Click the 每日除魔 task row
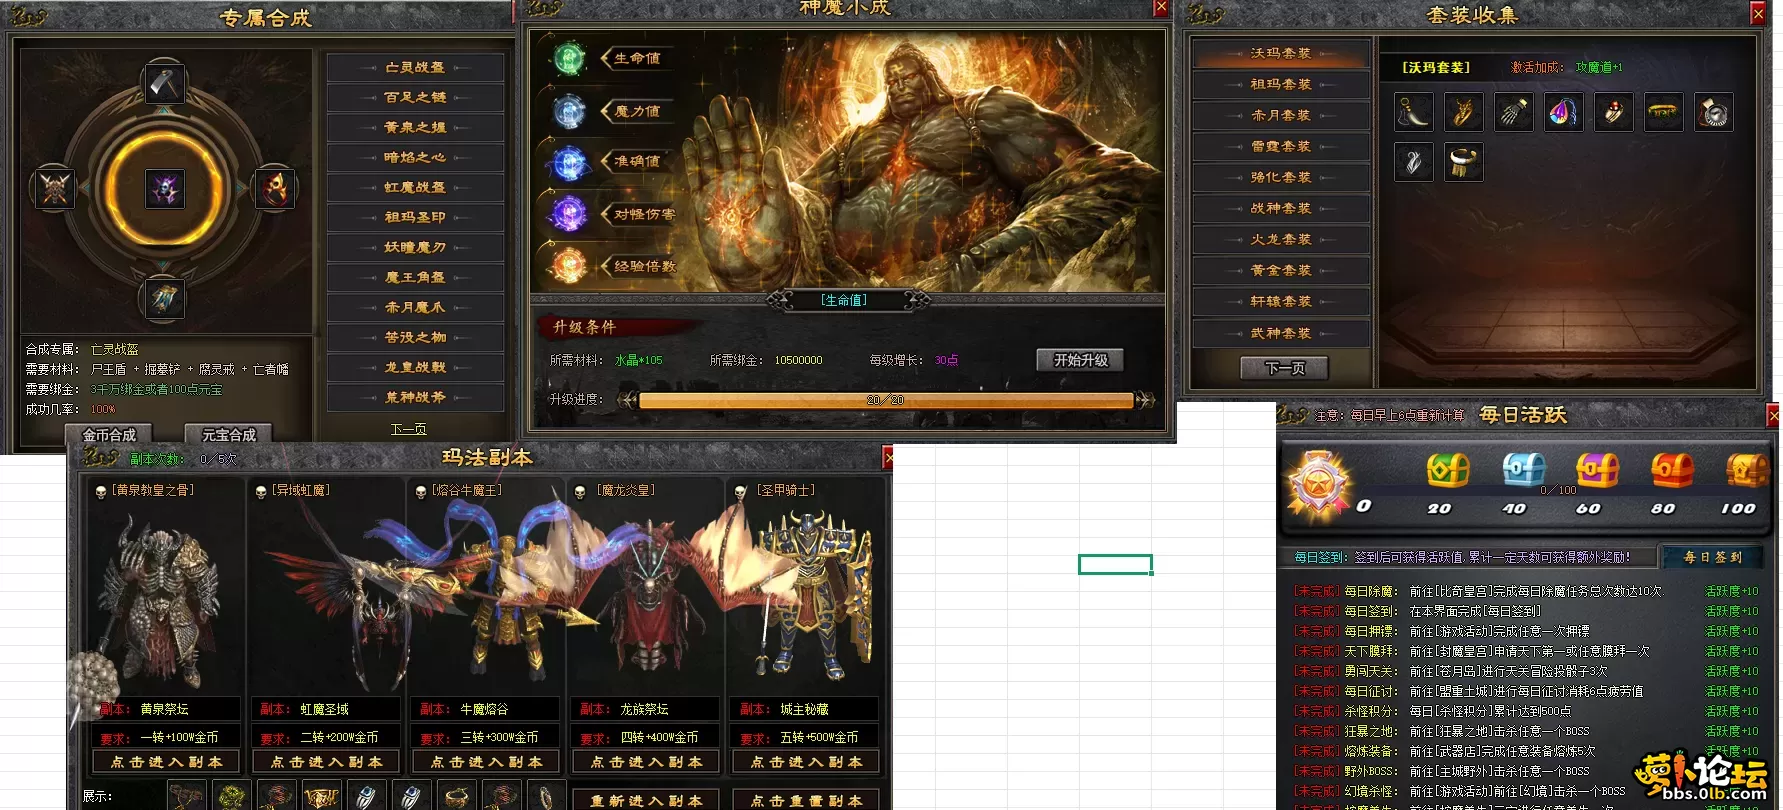Screen dimensions: 1783x810 click(1525, 591)
